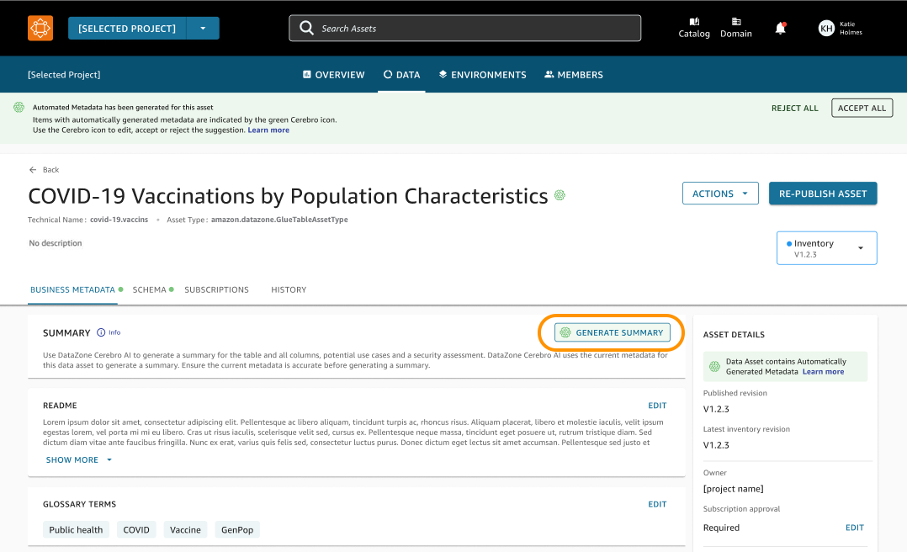
Task: Expand the Actions dropdown
Action: coord(719,194)
